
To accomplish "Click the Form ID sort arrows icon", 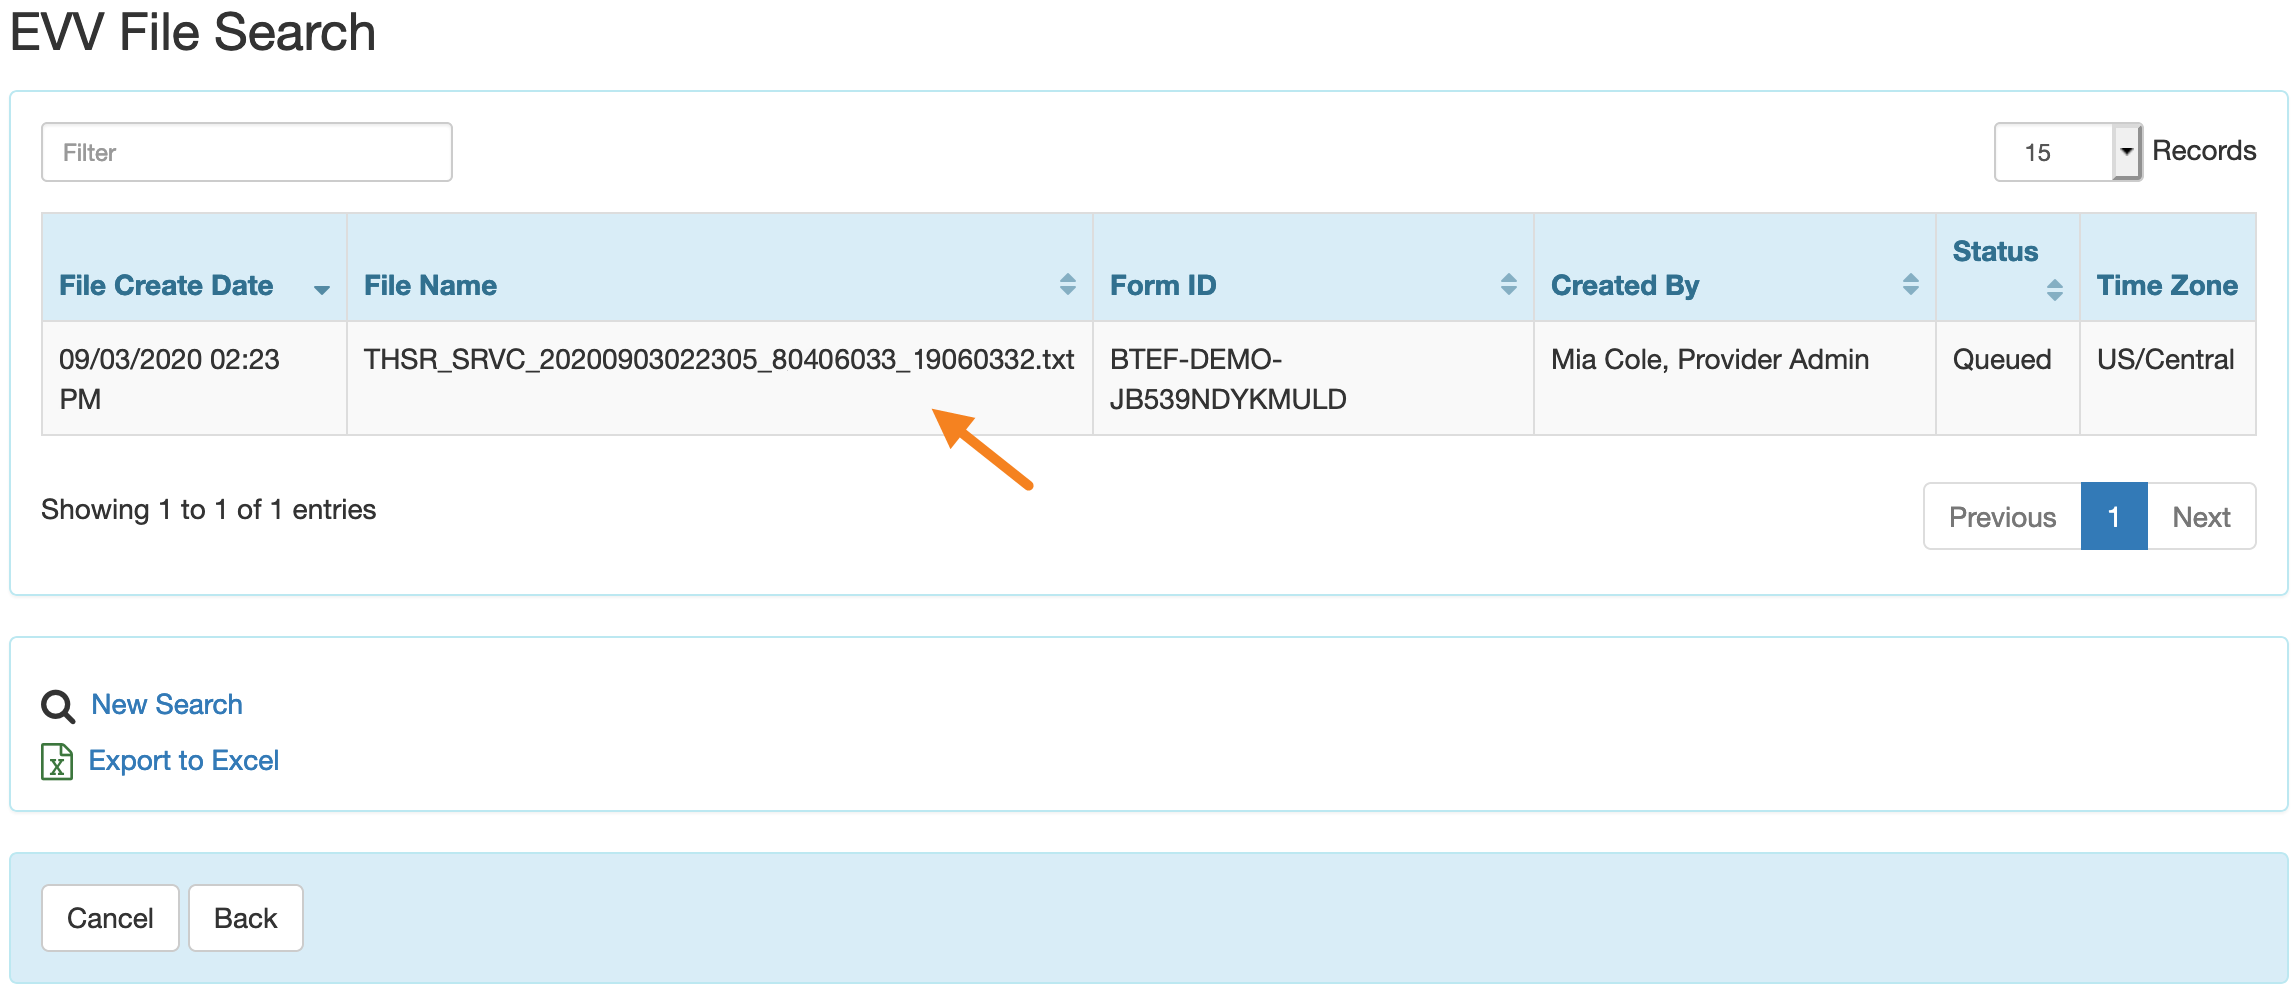I will pos(1508,285).
